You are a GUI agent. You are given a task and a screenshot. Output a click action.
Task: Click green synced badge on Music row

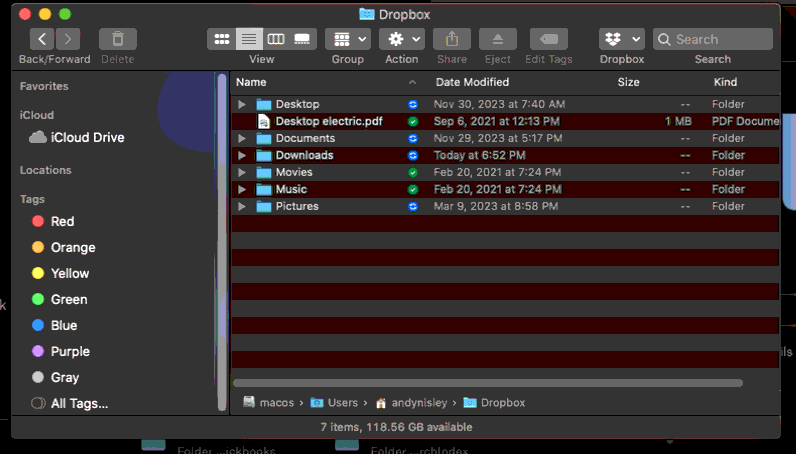click(413, 189)
